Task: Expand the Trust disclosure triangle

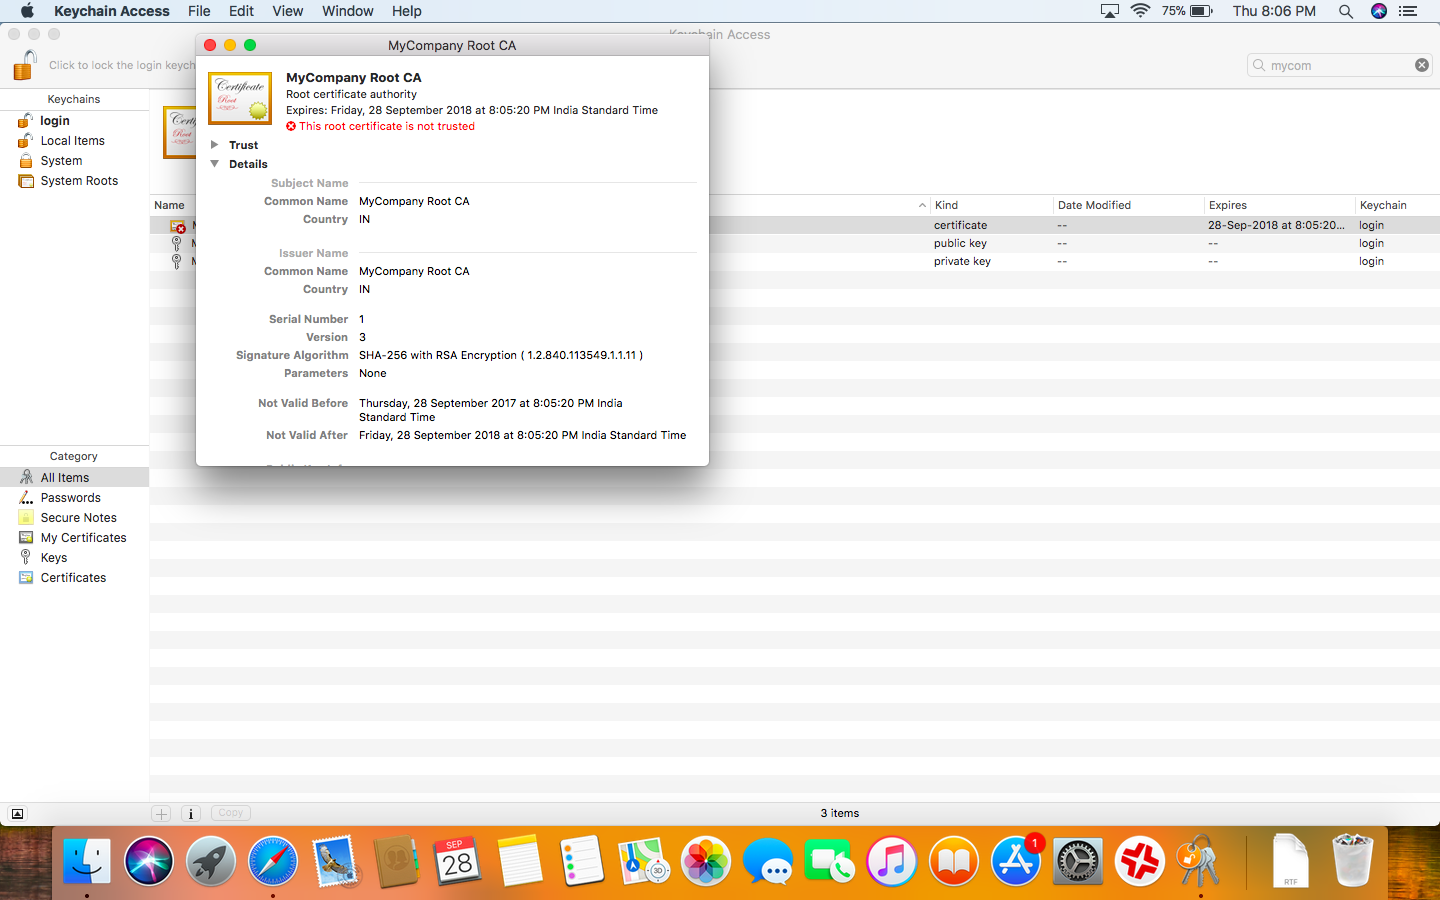Action: click(214, 145)
